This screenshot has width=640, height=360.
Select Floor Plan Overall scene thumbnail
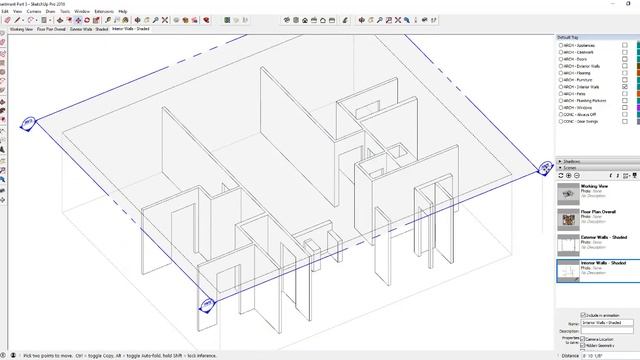[568, 220]
